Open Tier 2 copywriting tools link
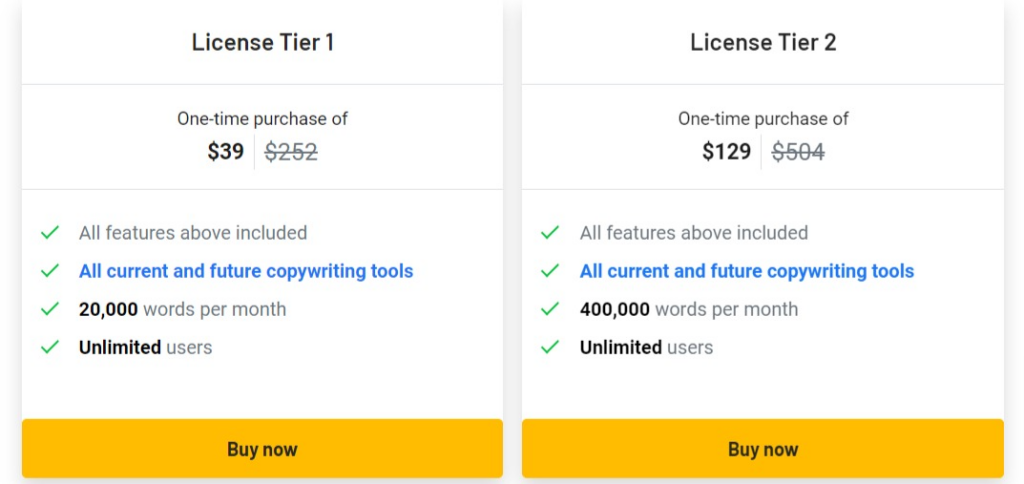The height and width of the screenshot is (484, 1024). click(x=747, y=271)
